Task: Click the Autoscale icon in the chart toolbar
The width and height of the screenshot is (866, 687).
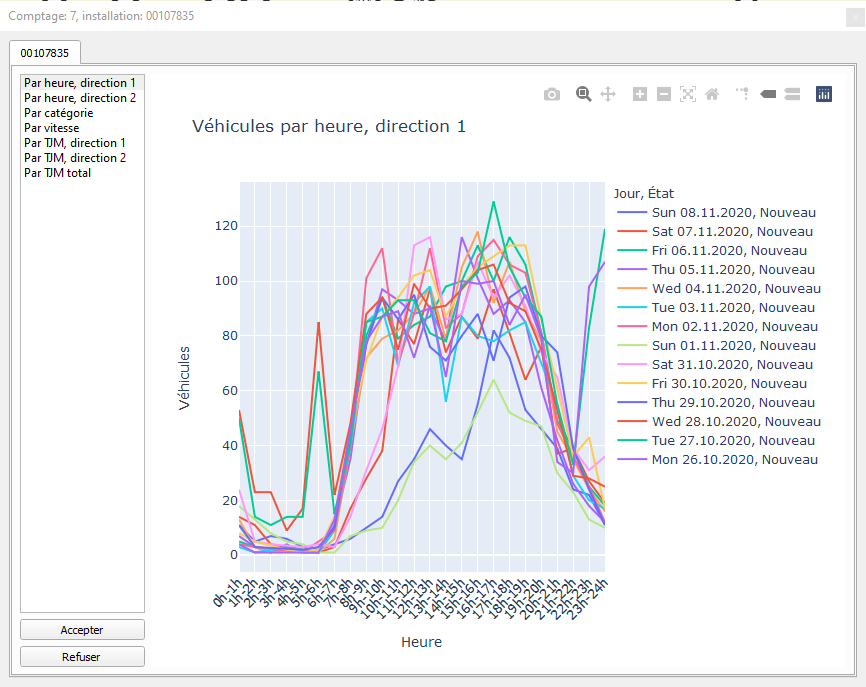Action: click(687, 93)
